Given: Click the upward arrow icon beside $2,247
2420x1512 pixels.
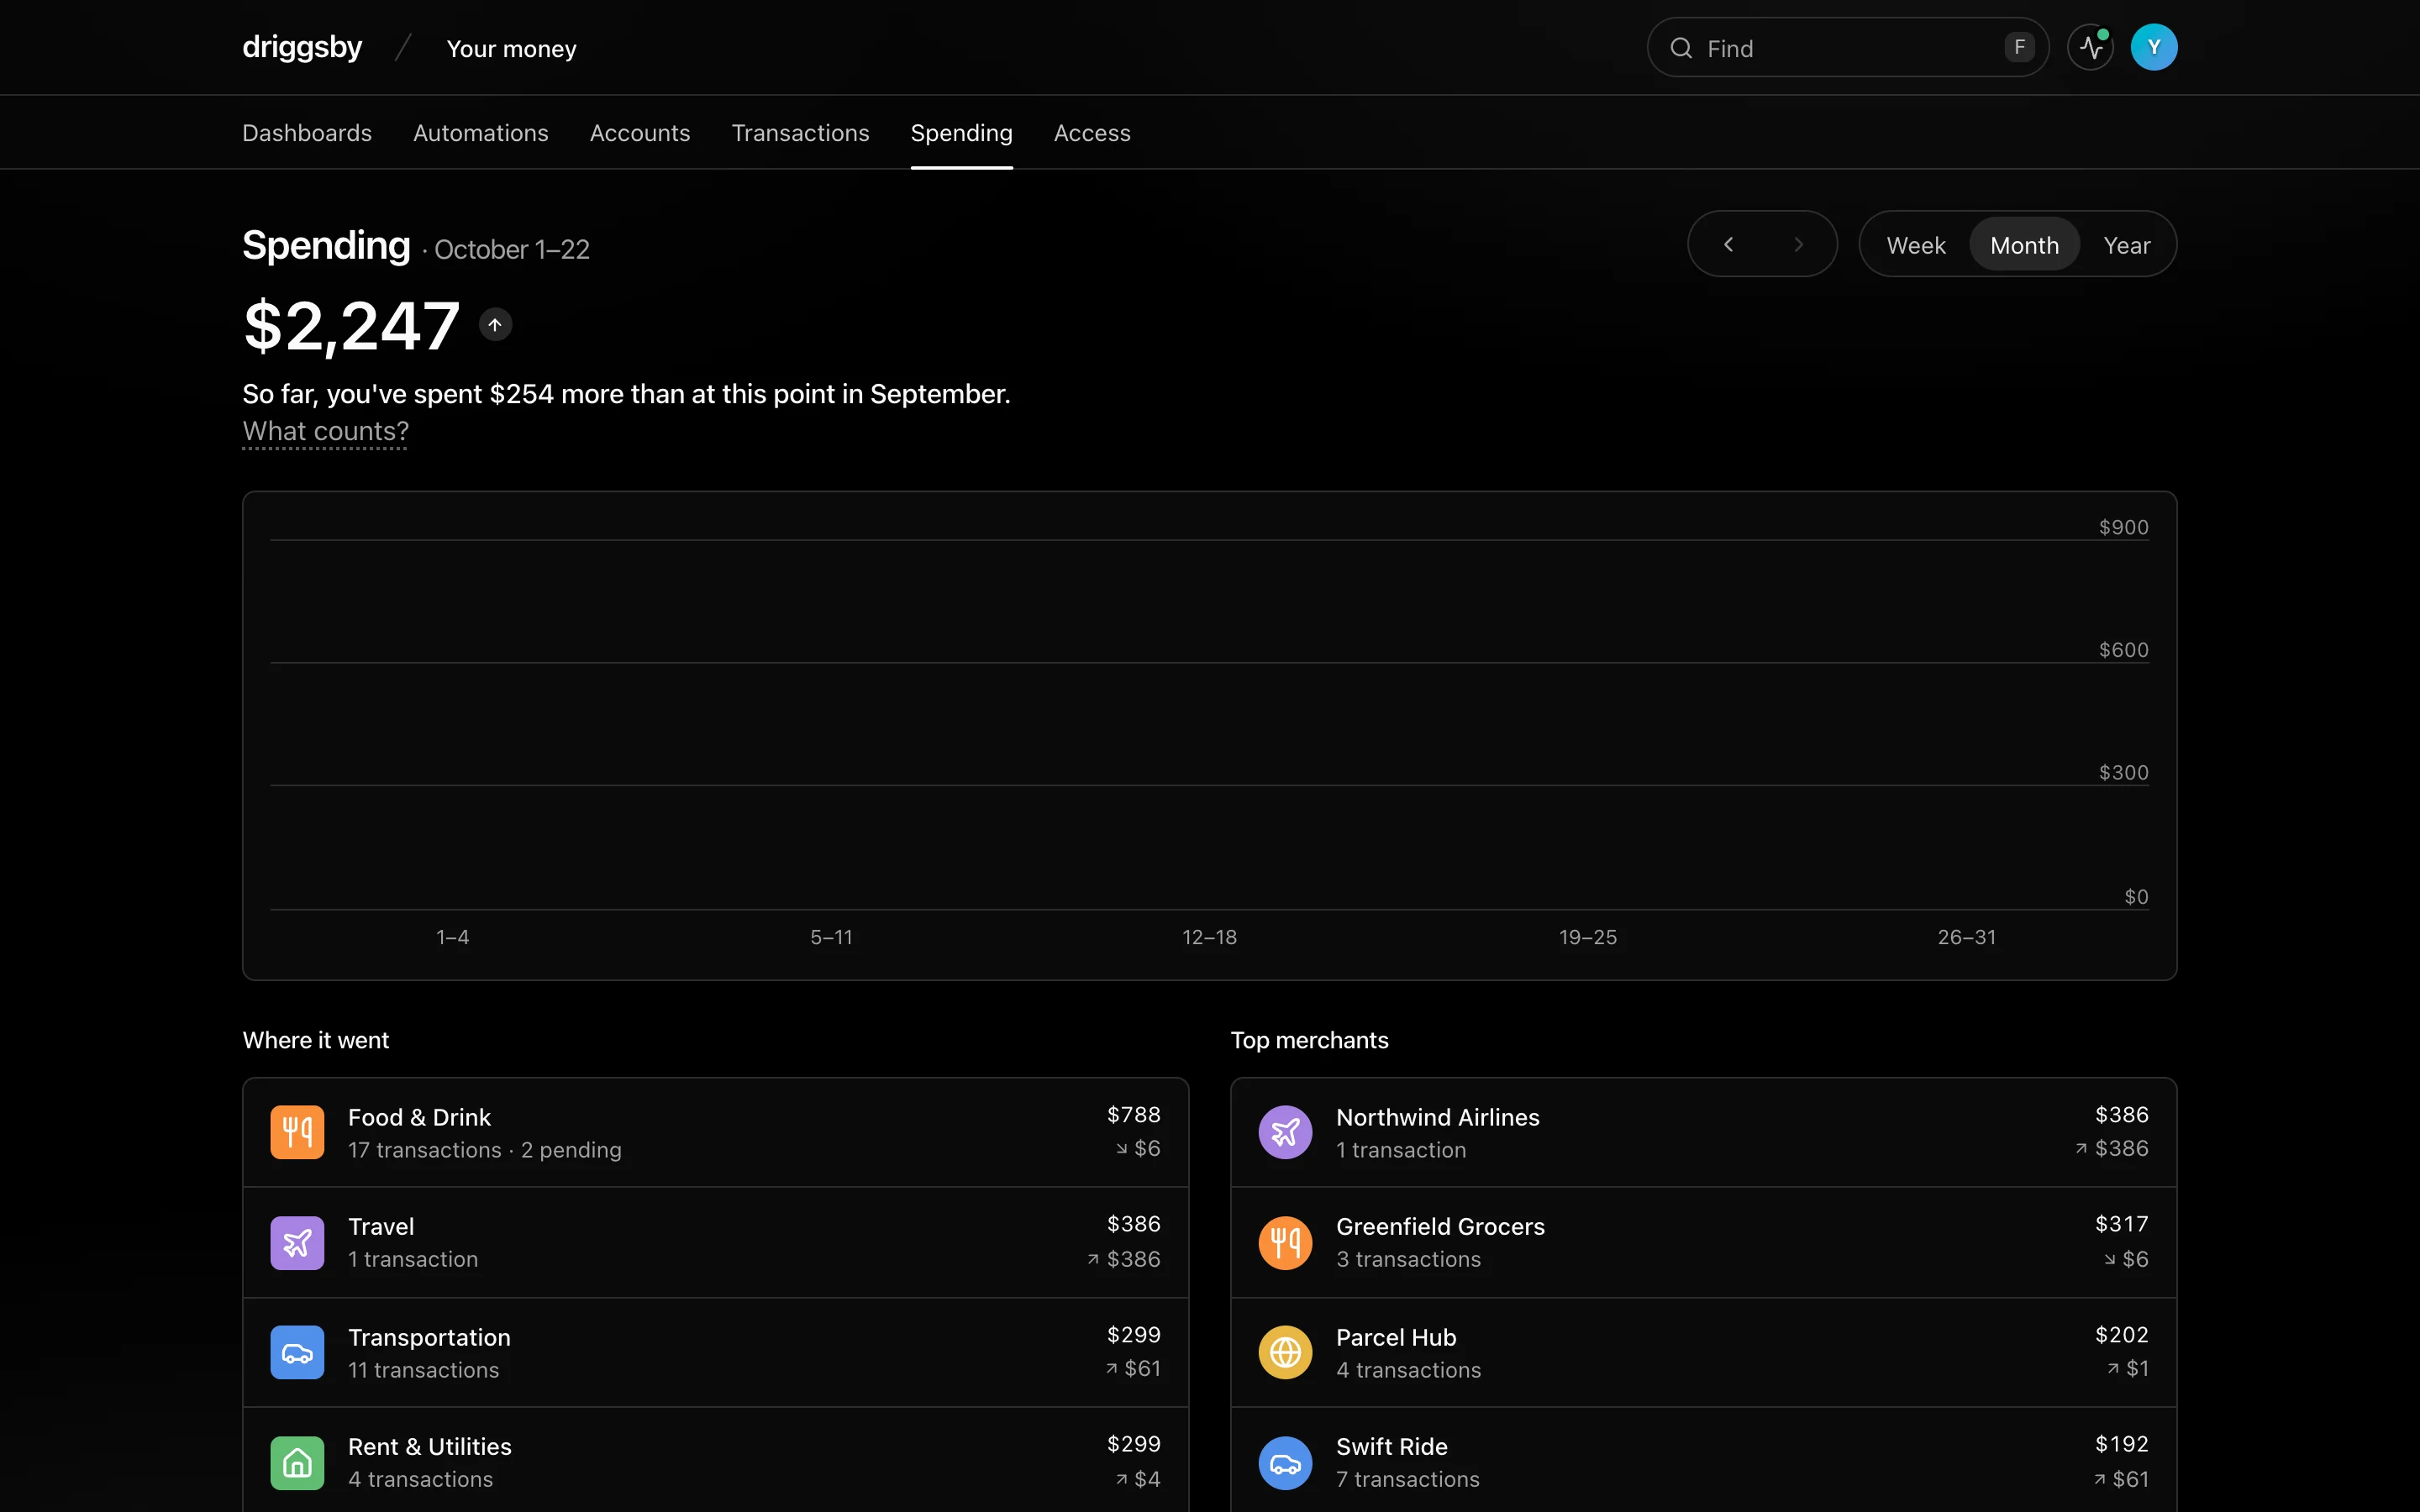Looking at the screenshot, I should (495, 324).
